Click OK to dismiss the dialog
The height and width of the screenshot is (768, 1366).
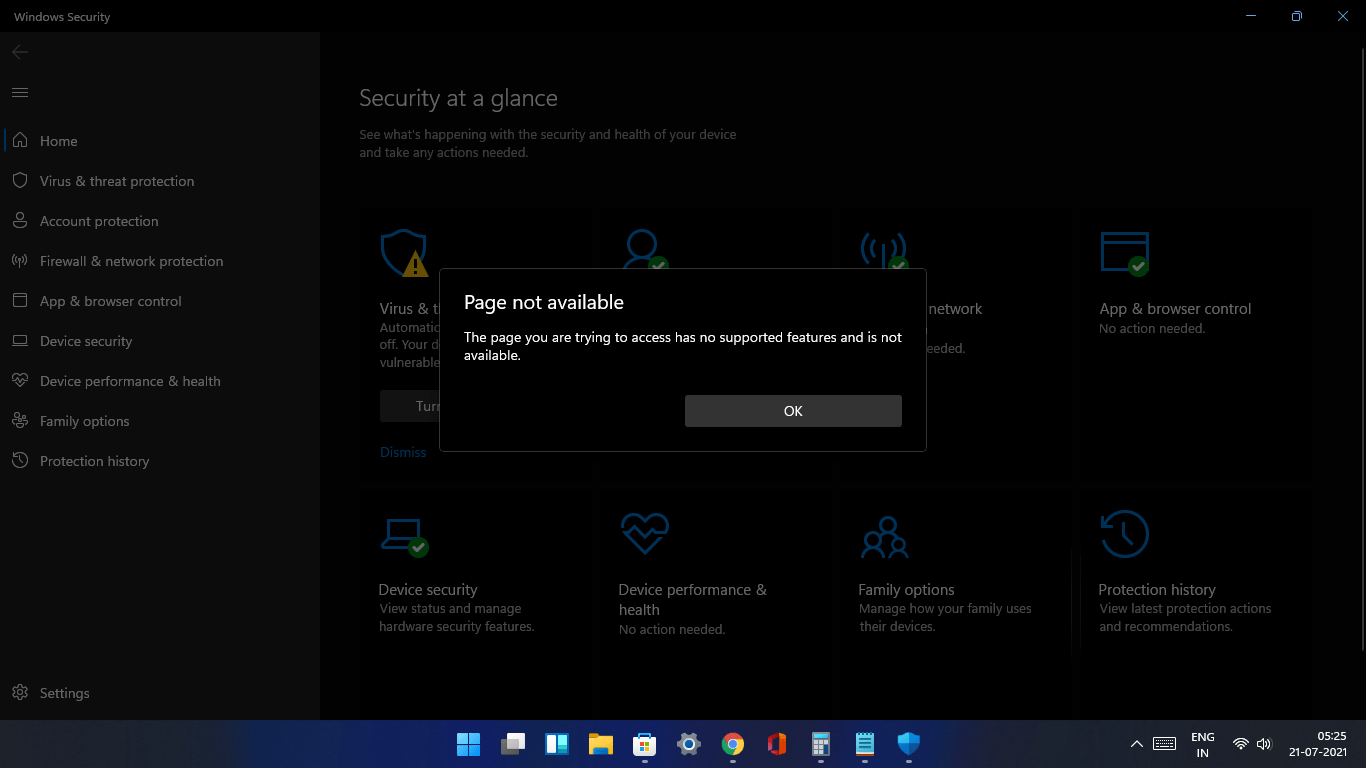[792, 411]
